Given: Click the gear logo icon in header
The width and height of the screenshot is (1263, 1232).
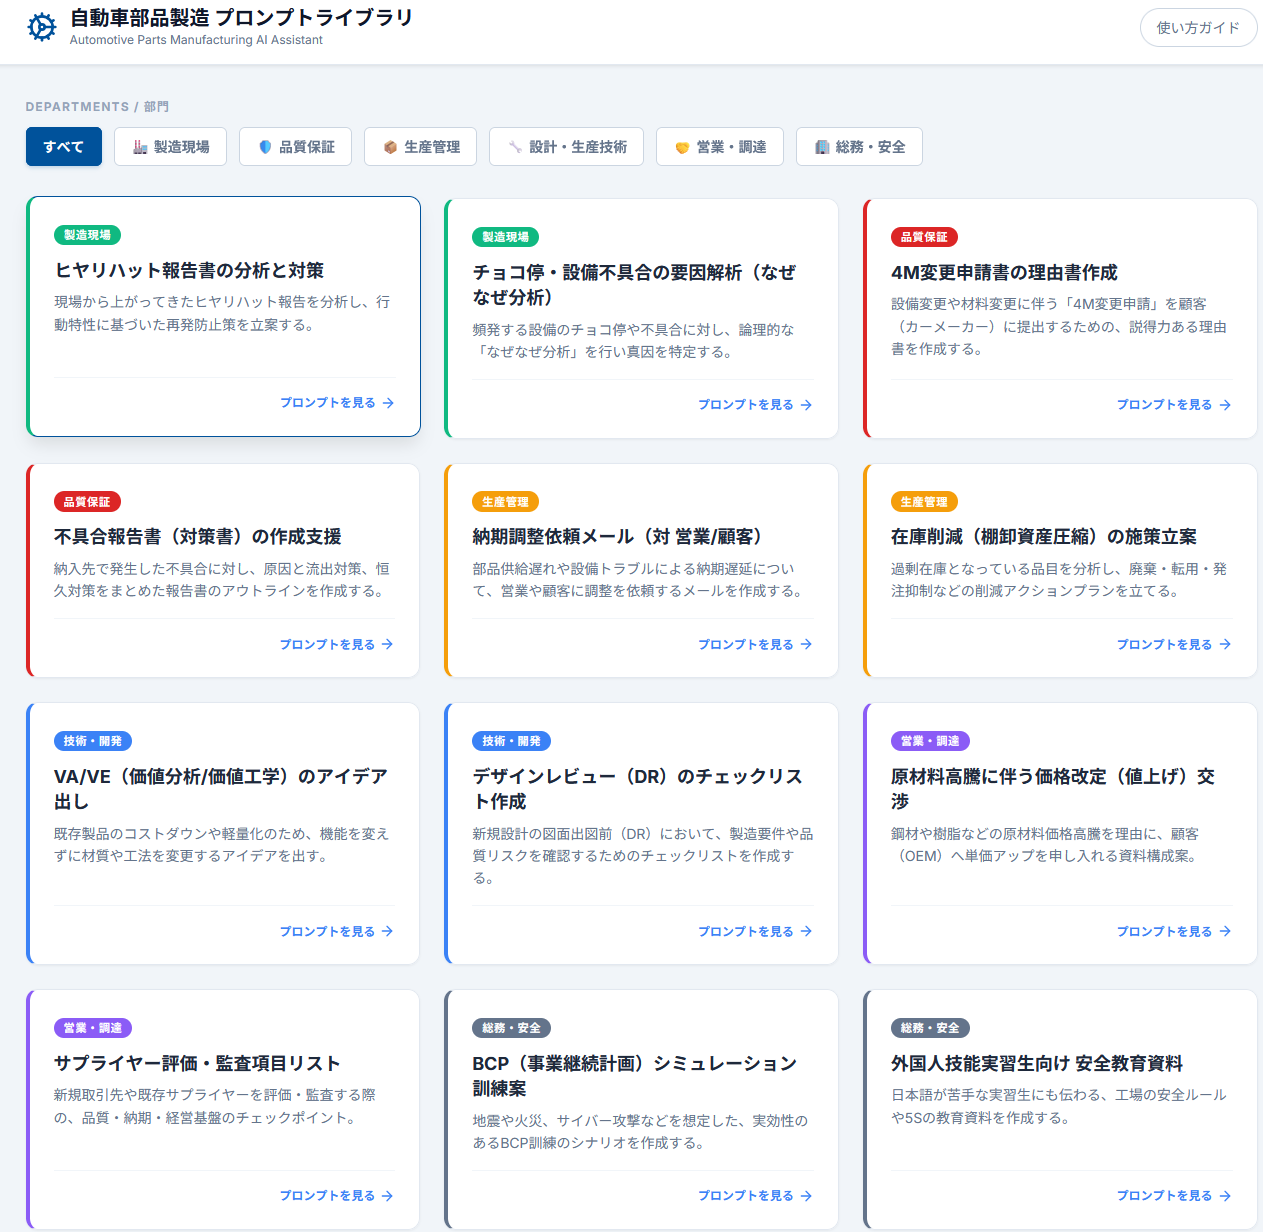Looking at the screenshot, I should (42, 27).
